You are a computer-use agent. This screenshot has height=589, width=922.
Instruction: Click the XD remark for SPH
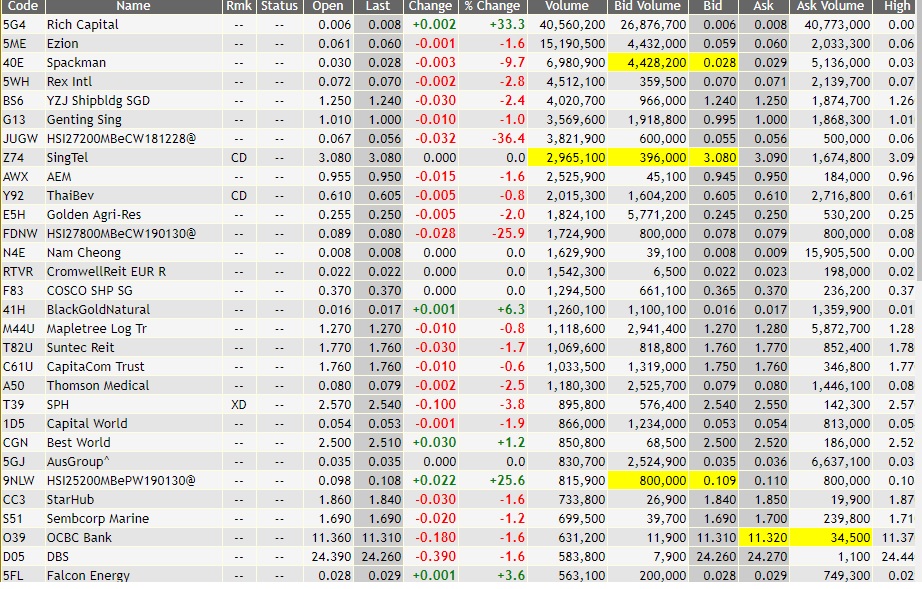(239, 404)
